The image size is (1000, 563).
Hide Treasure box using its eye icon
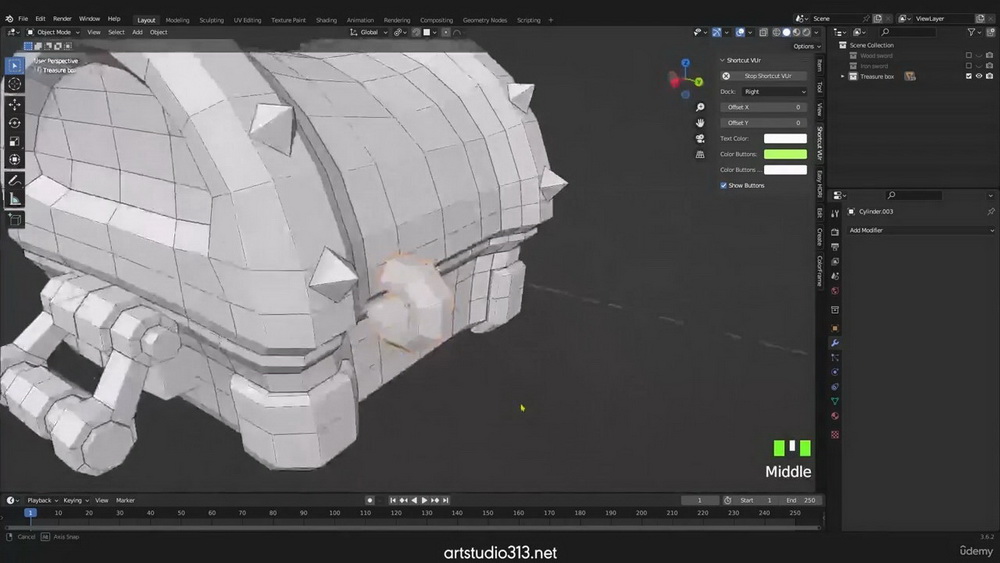point(979,77)
